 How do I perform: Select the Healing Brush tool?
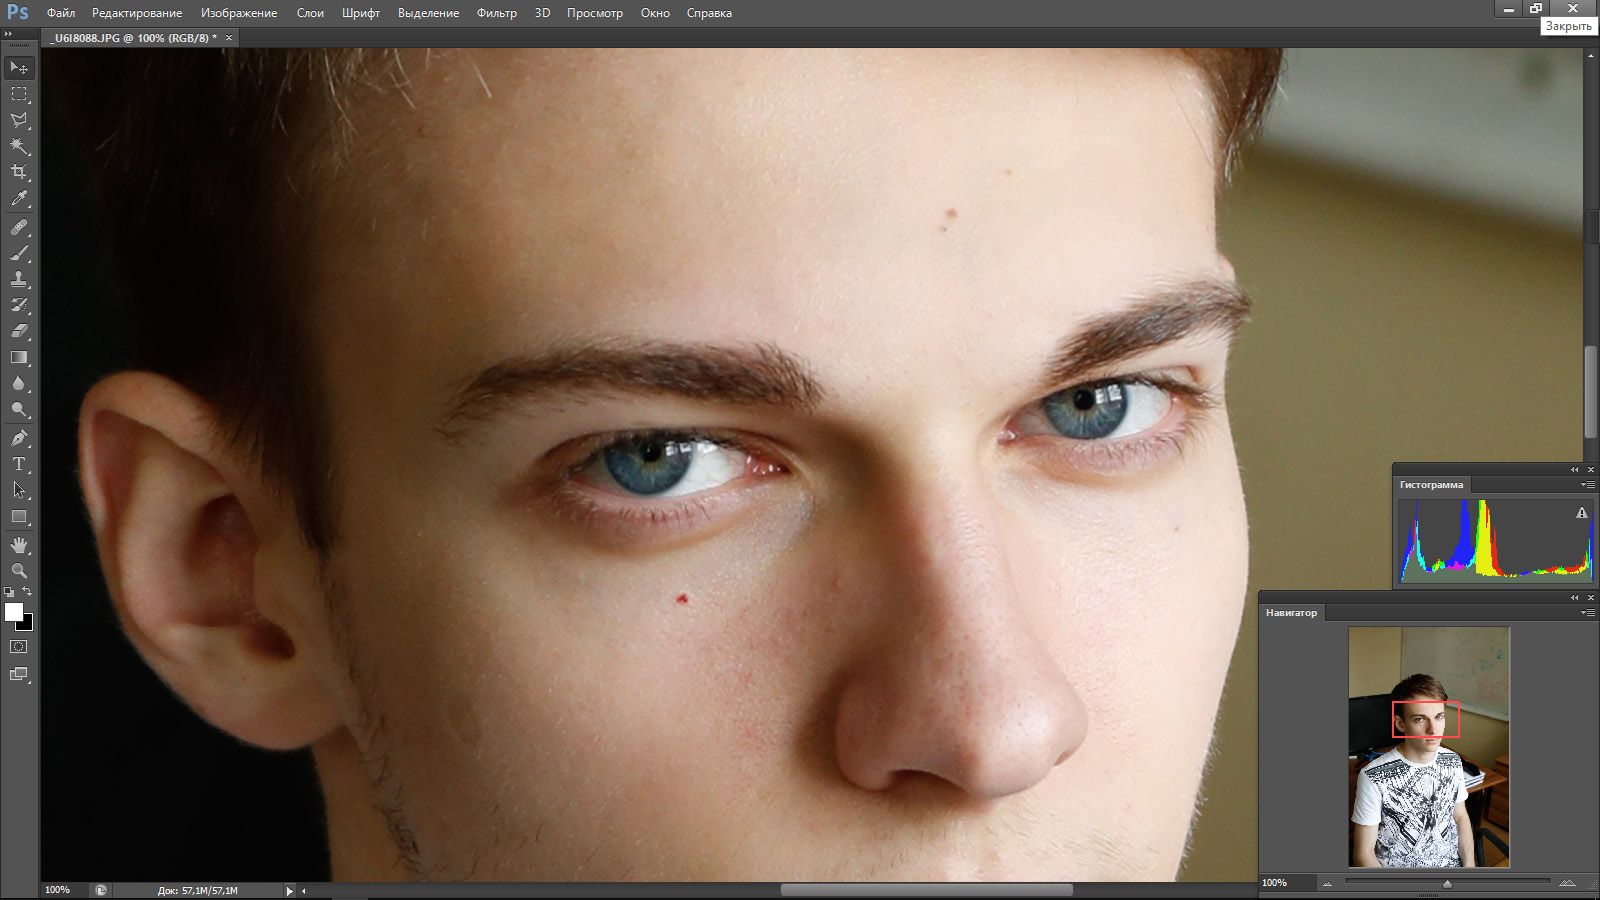[x=19, y=227]
